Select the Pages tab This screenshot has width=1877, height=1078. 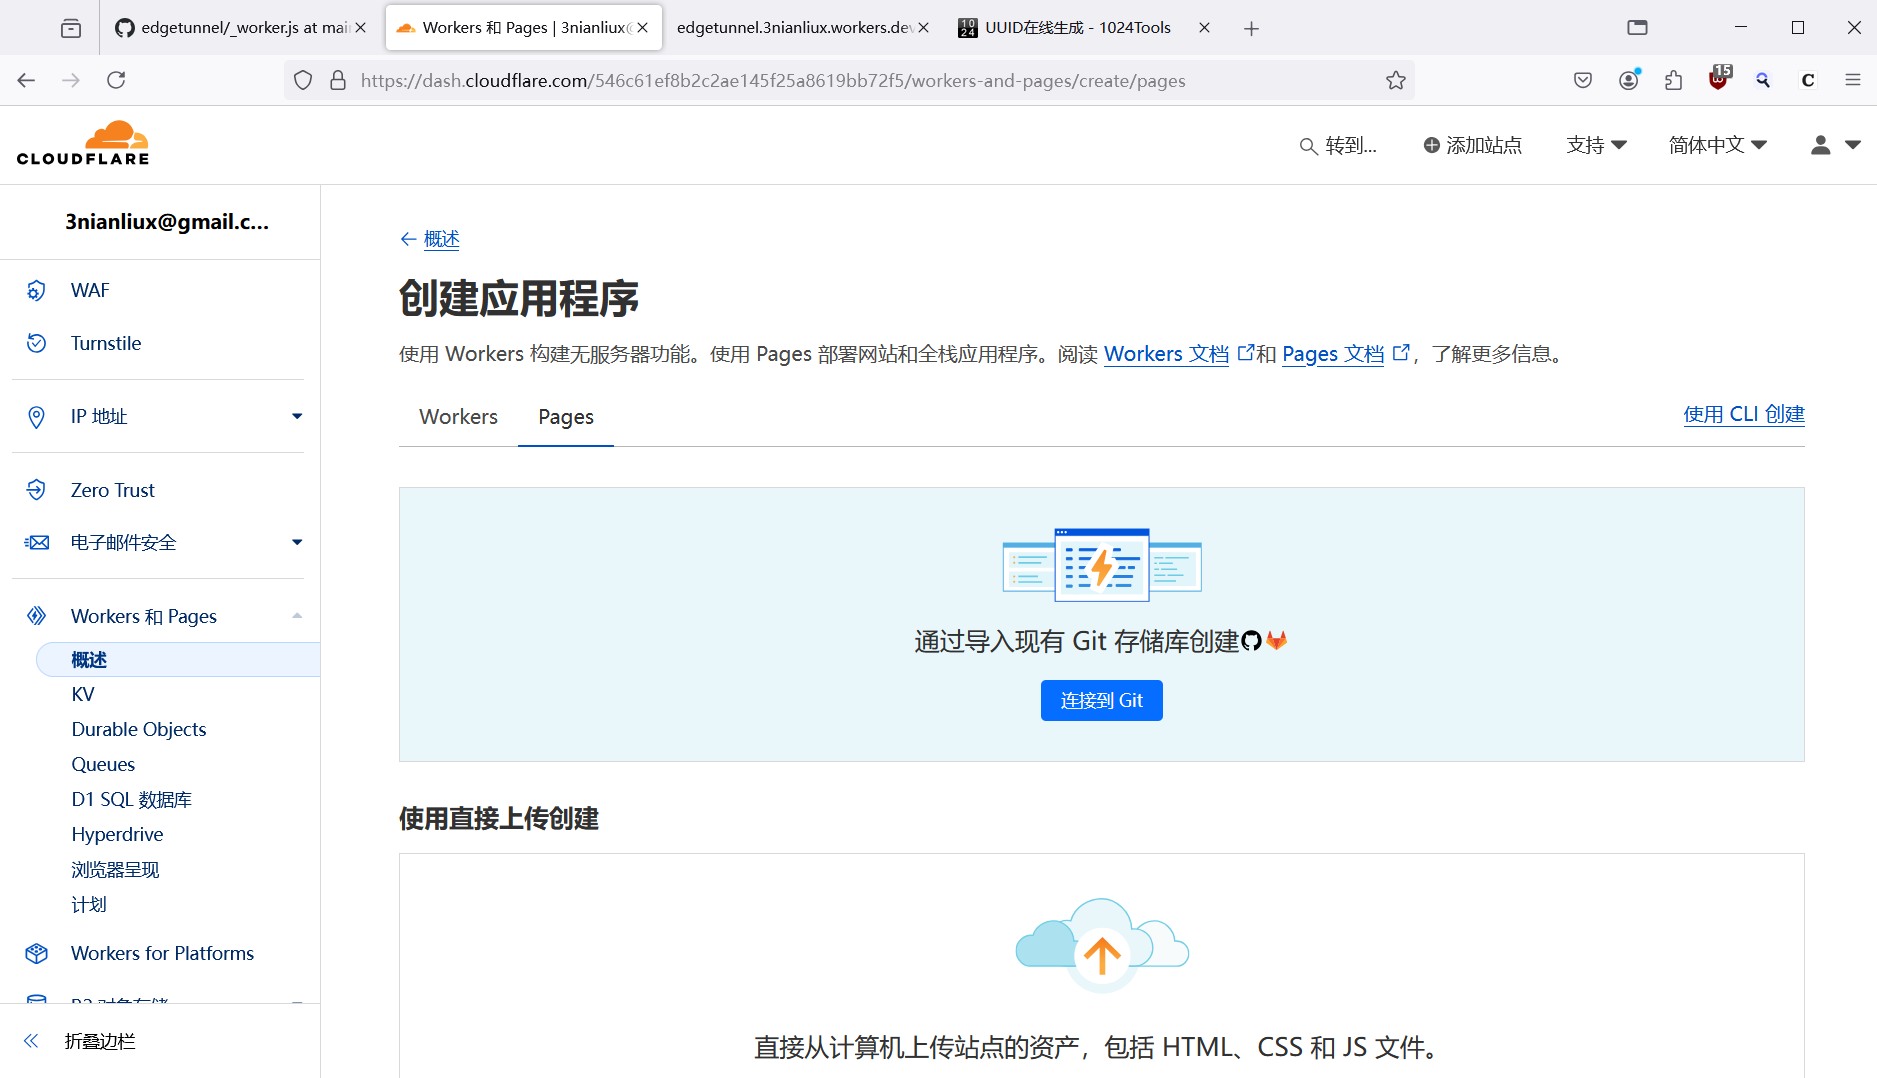566,417
